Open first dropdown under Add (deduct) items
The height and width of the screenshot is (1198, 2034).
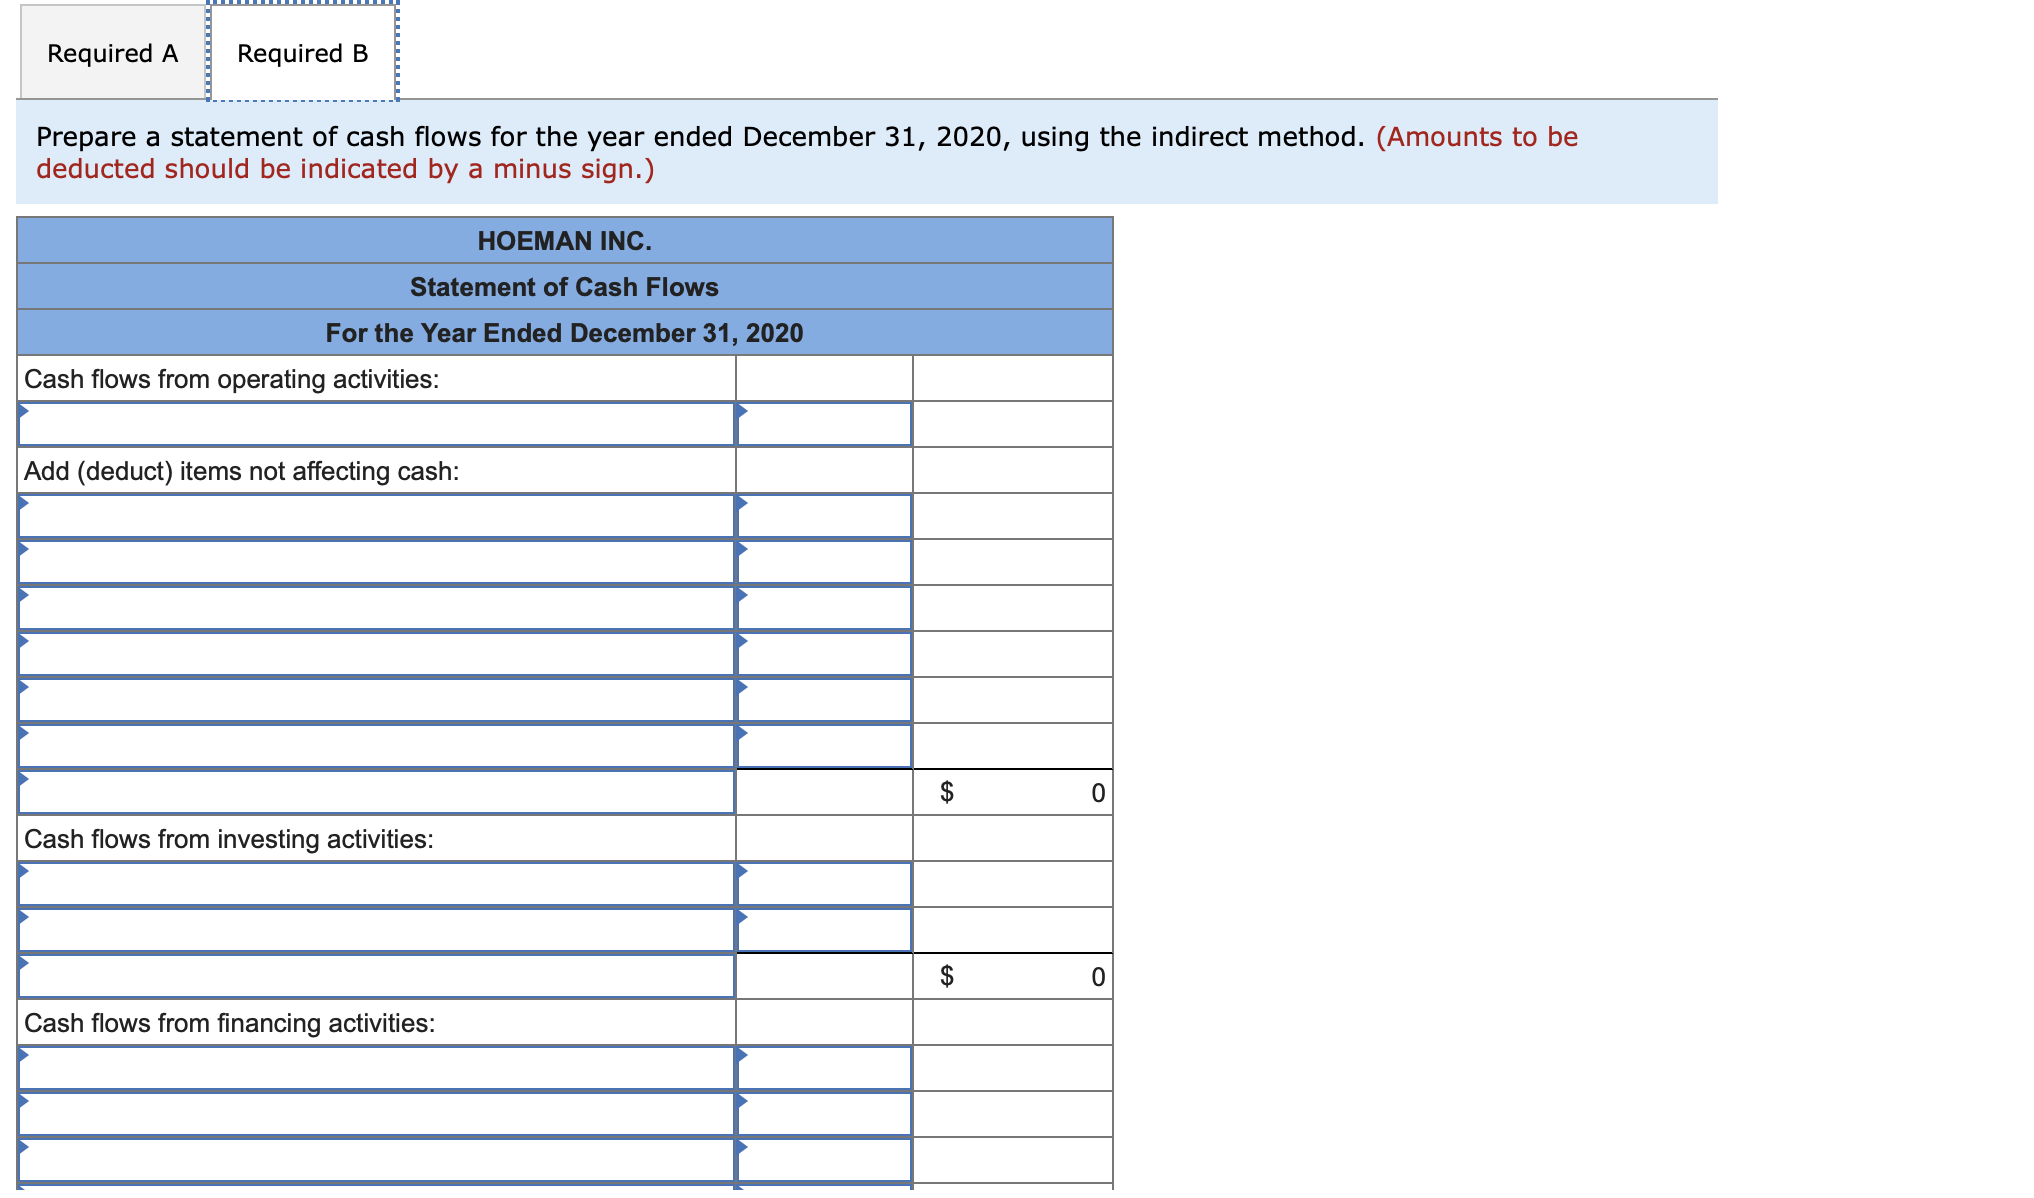[x=376, y=516]
